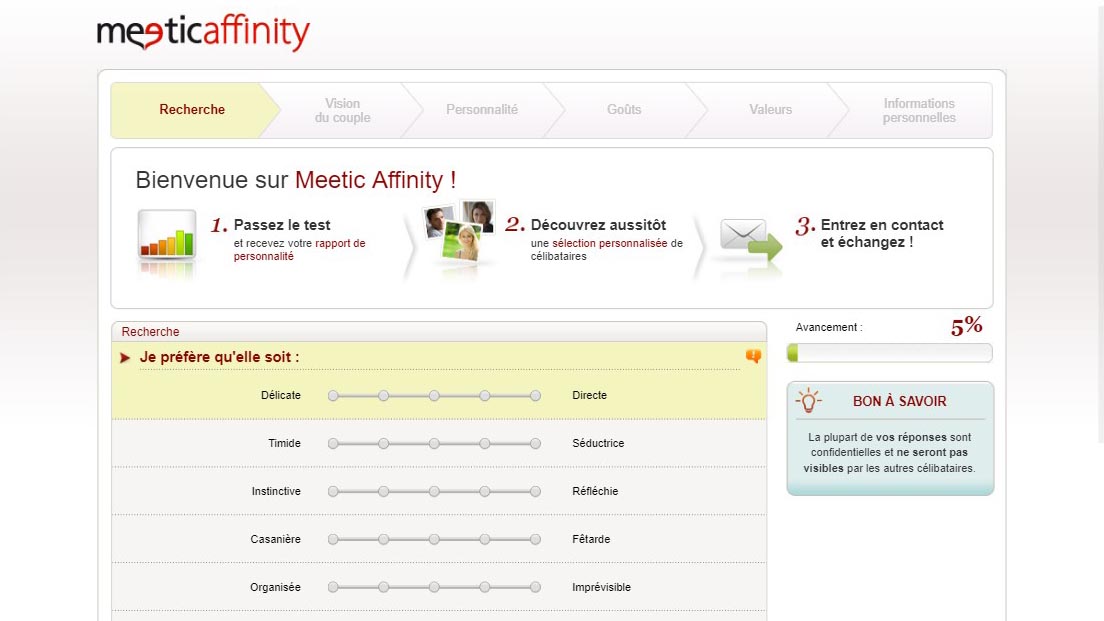Select the point just before Réfléchie
The height and width of the screenshot is (621, 1104).
pyautogui.click(x=484, y=491)
